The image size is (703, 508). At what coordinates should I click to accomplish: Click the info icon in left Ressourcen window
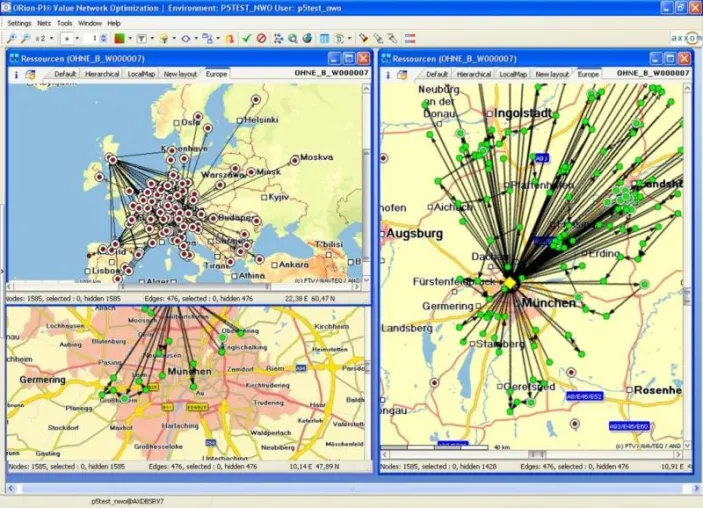[17, 74]
